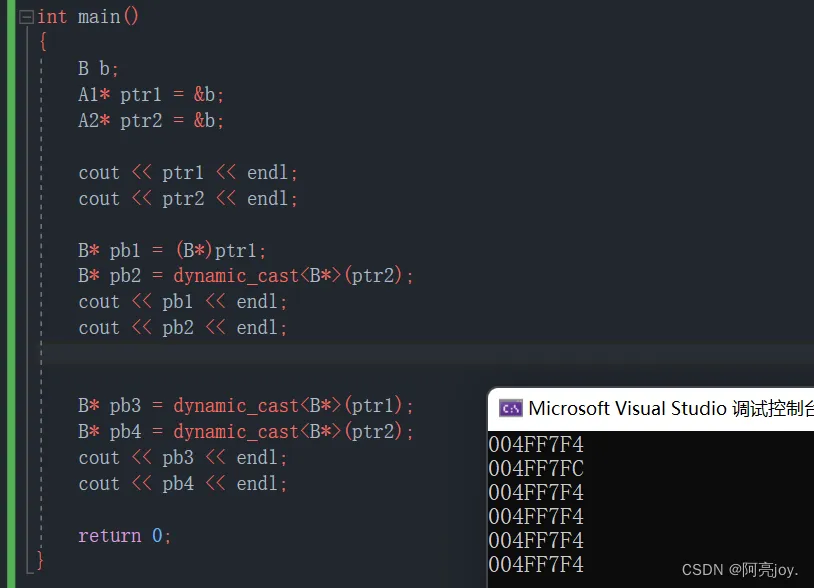Place cursor on 'cout << pb3 << endl;'

183,458
